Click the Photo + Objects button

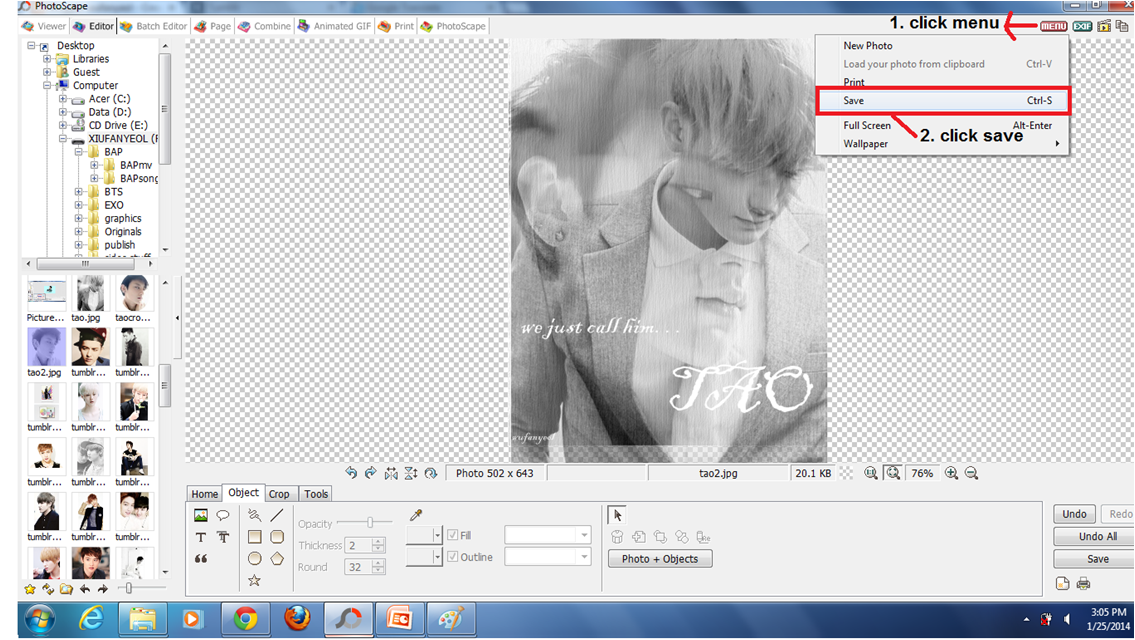pos(659,559)
